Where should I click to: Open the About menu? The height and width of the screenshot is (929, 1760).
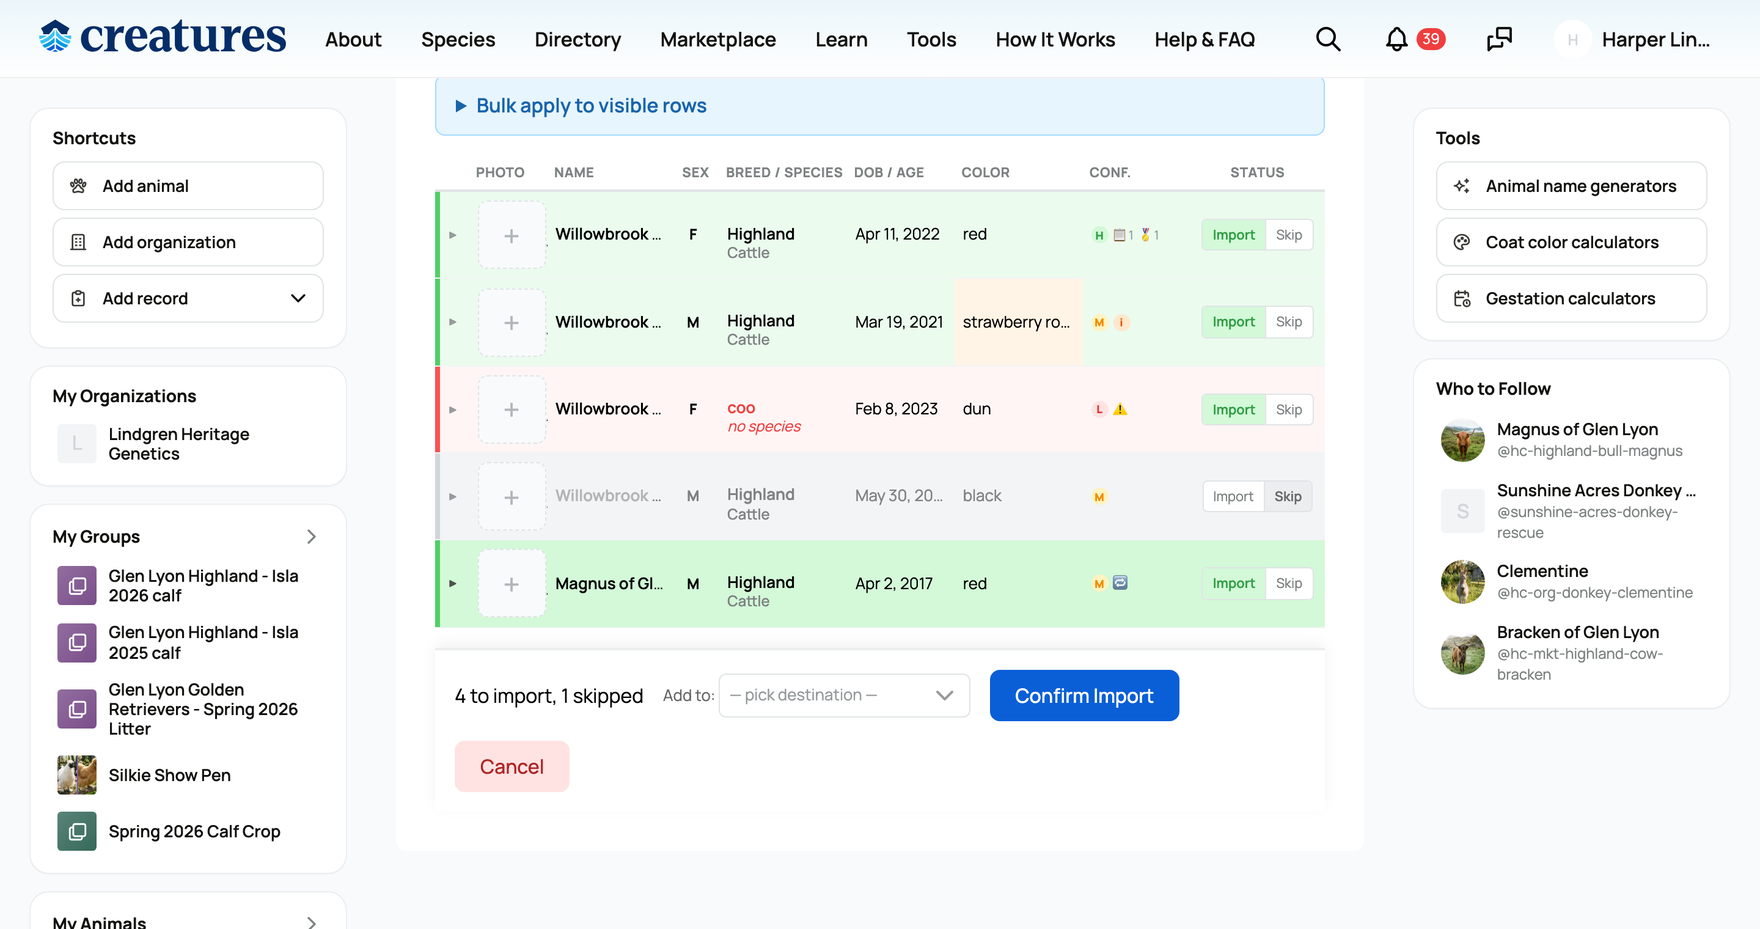click(353, 40)
